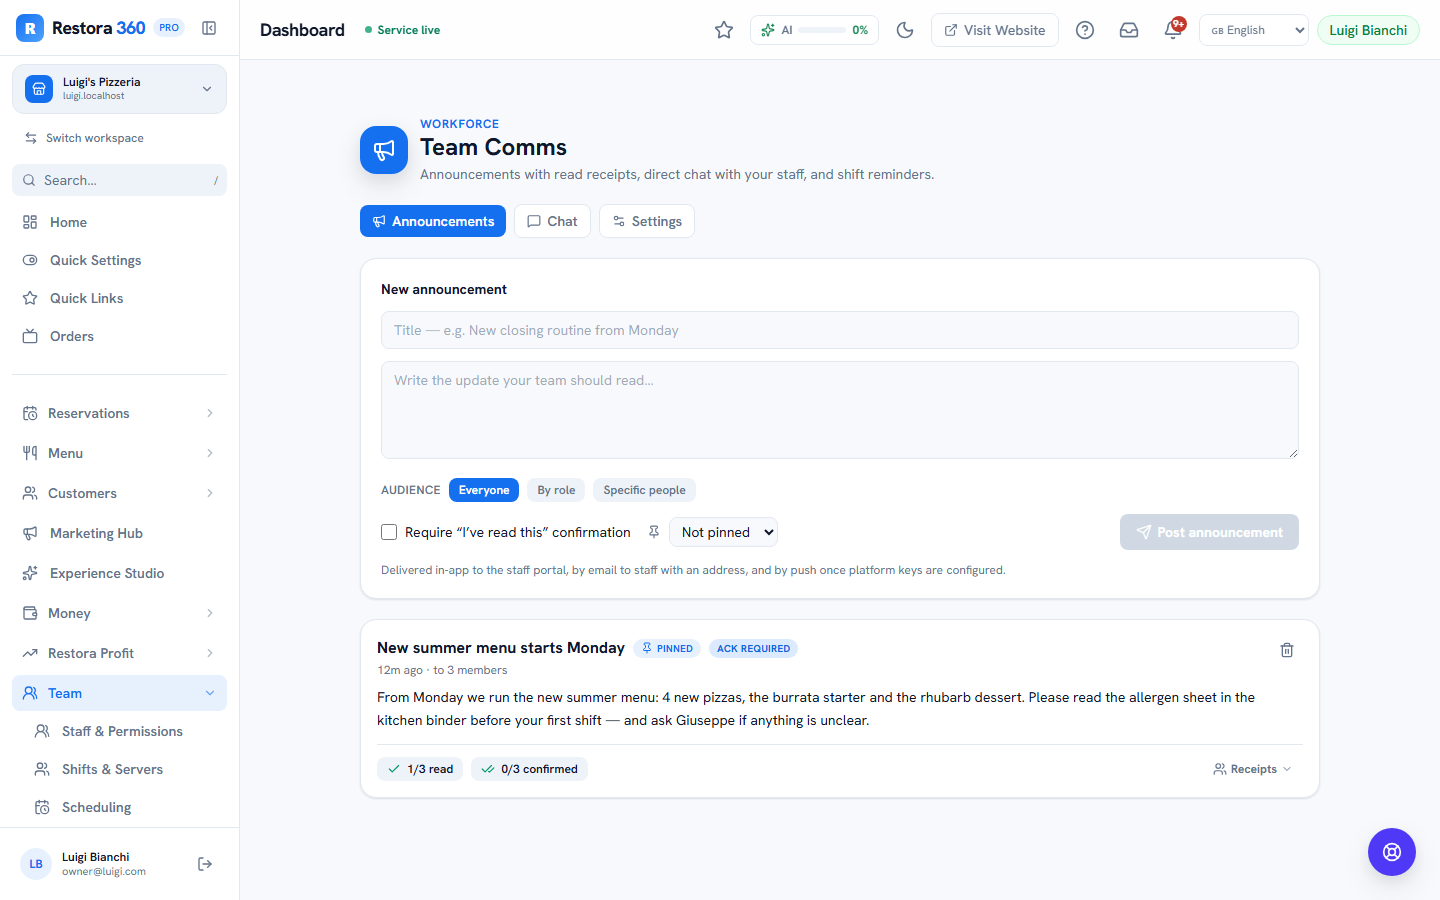Viewport: 1440px width, 900px height.
Task: Click the Team Comms megaphone icon
Action: pos(384,150)
